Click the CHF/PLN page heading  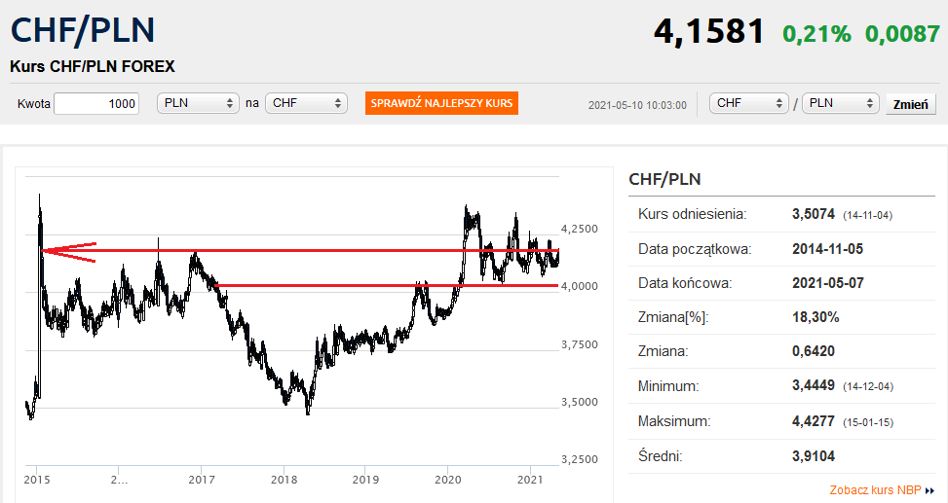pos(82,30)
